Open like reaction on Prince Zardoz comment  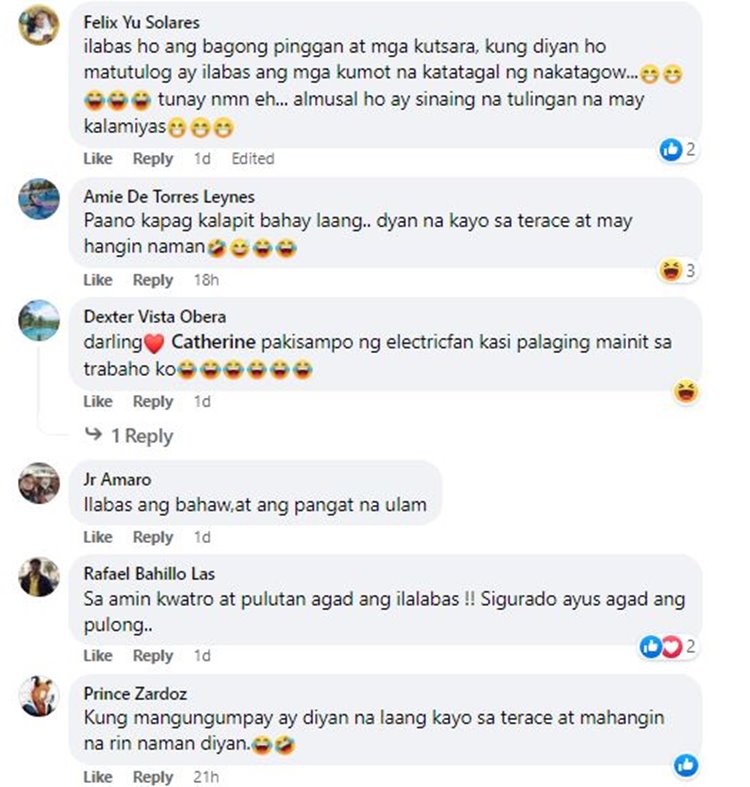[686, 765]
